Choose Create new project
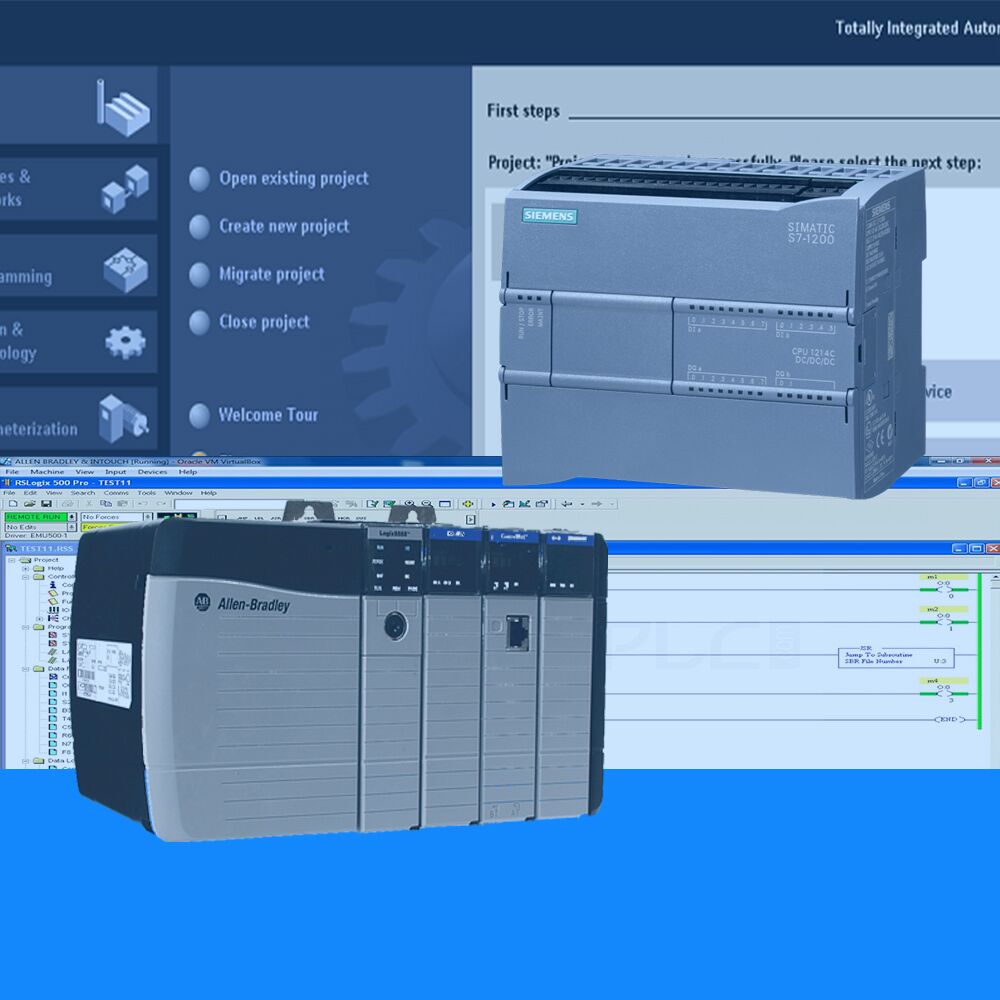This screenshot has height=1000, width=1000. [x=284, y=226]
